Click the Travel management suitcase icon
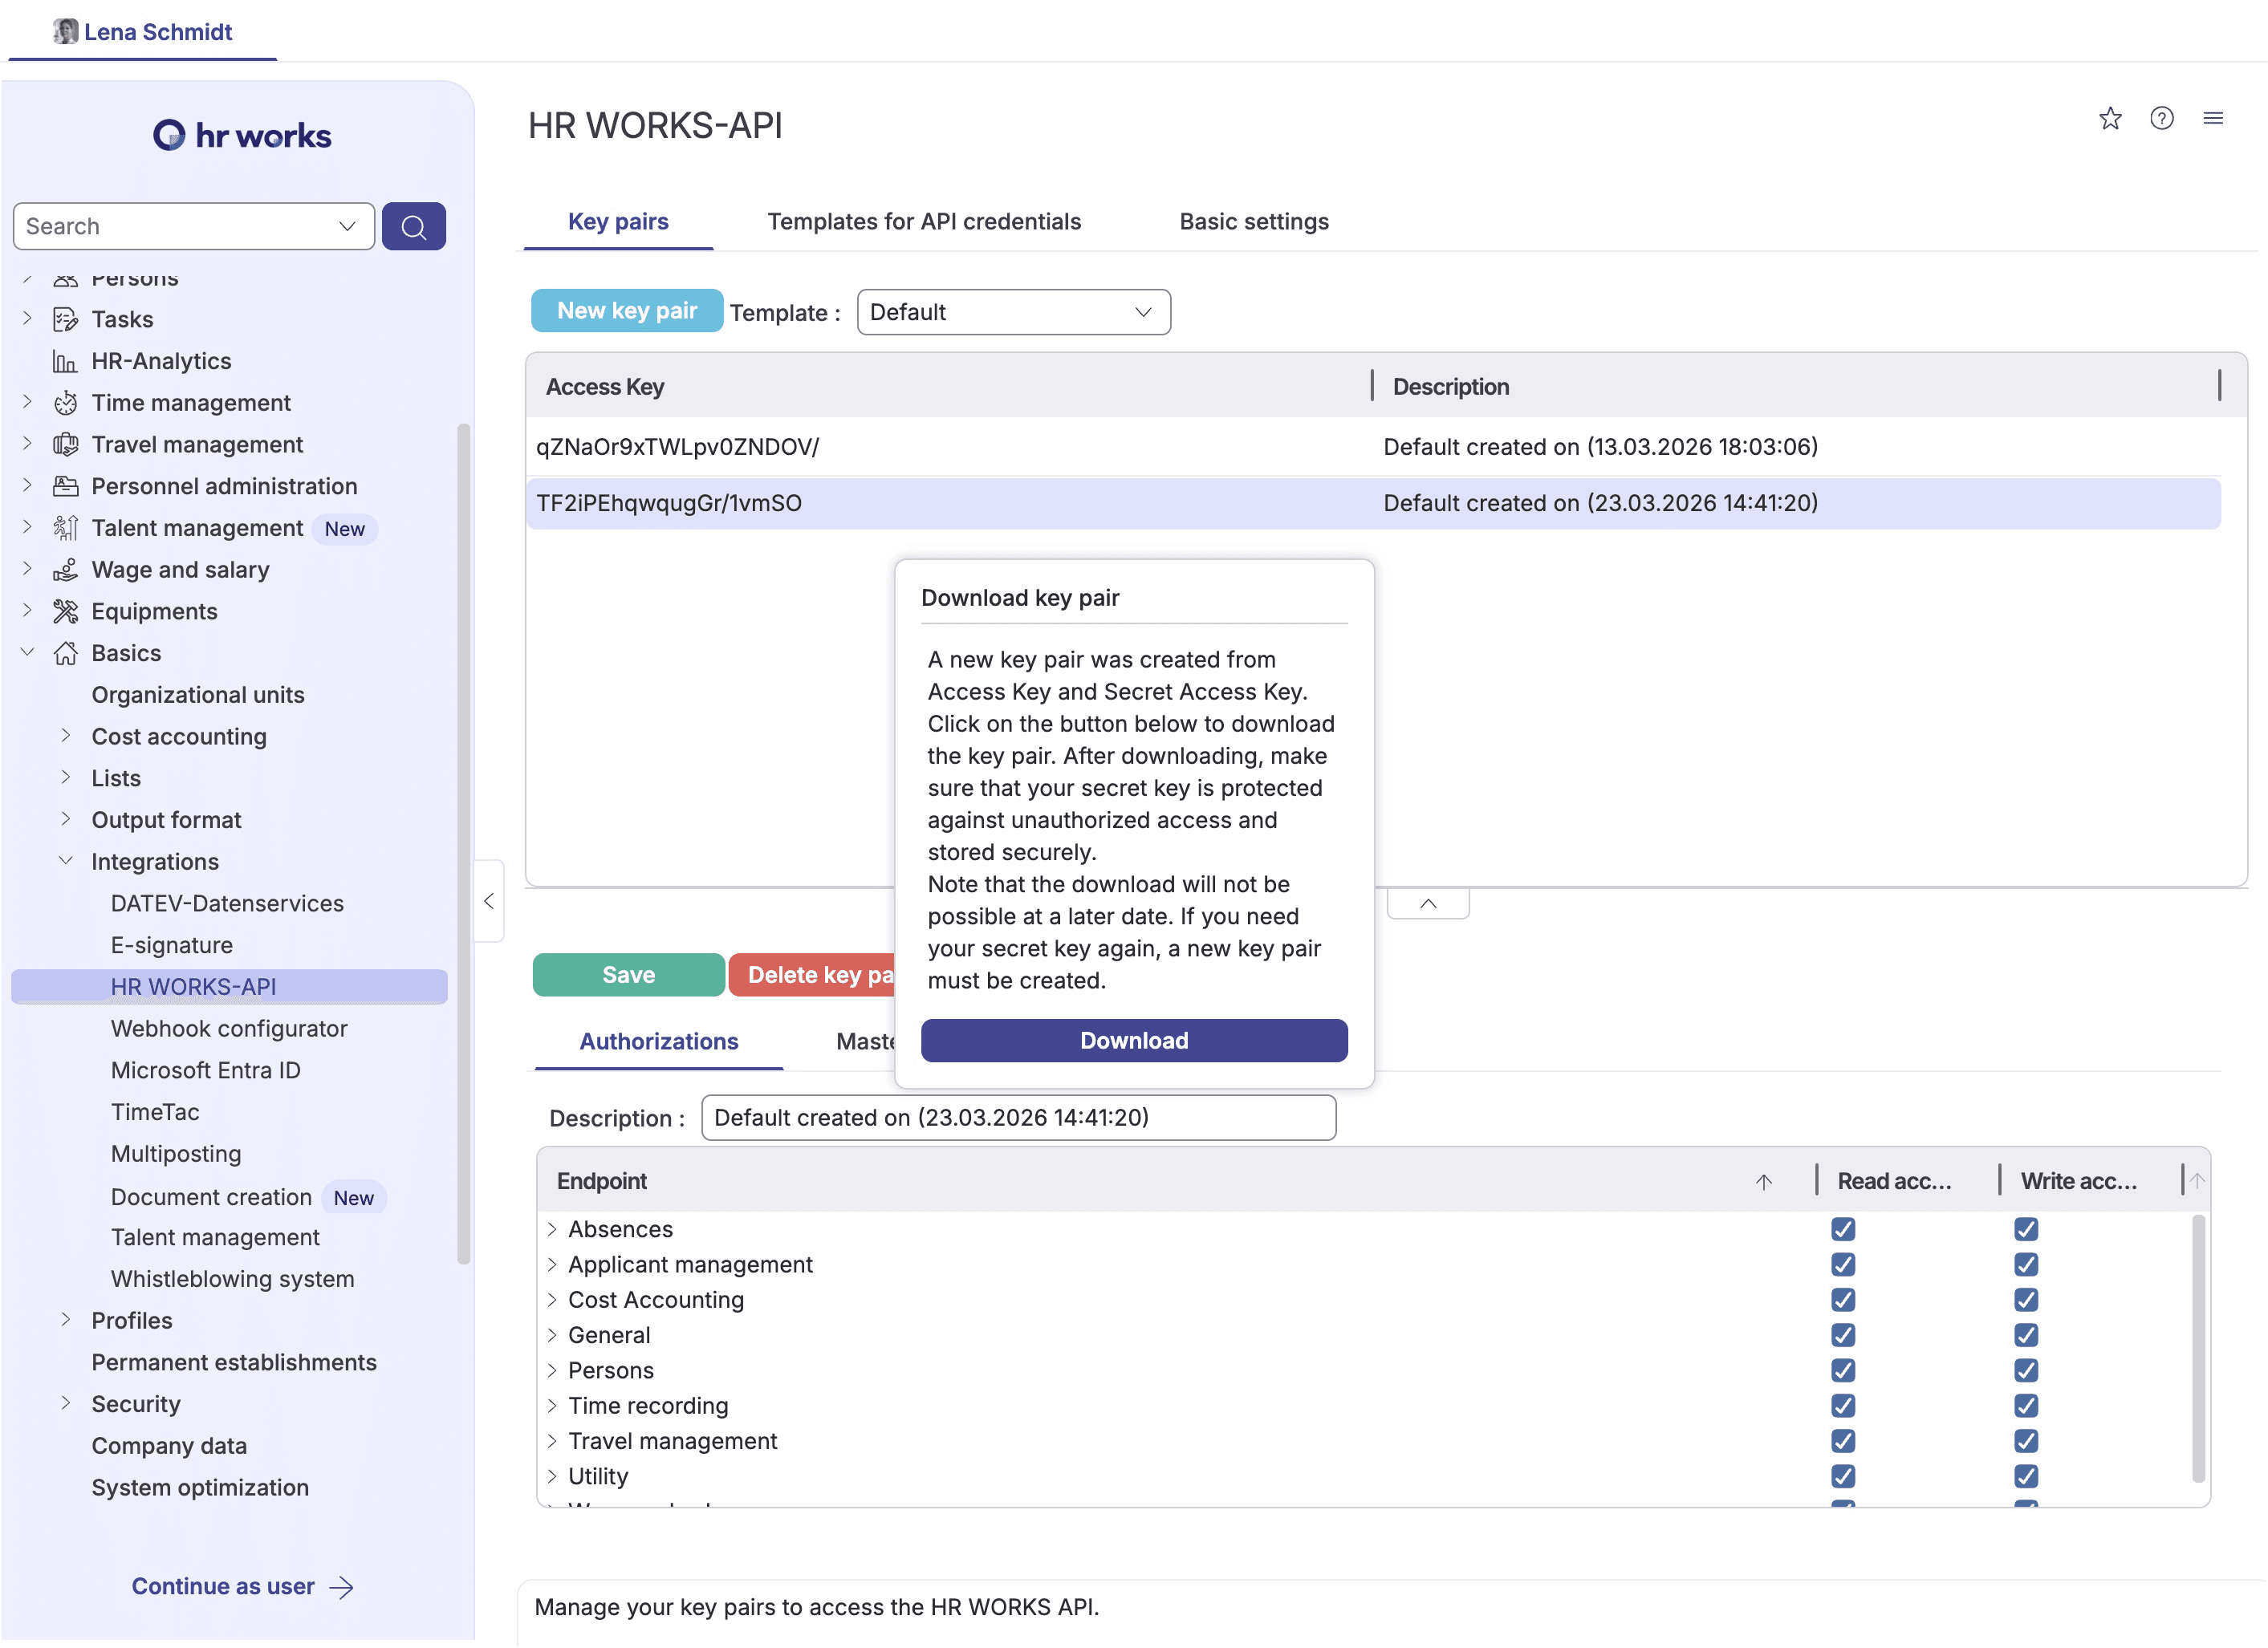The image size is (2268, 1648). 66,444
